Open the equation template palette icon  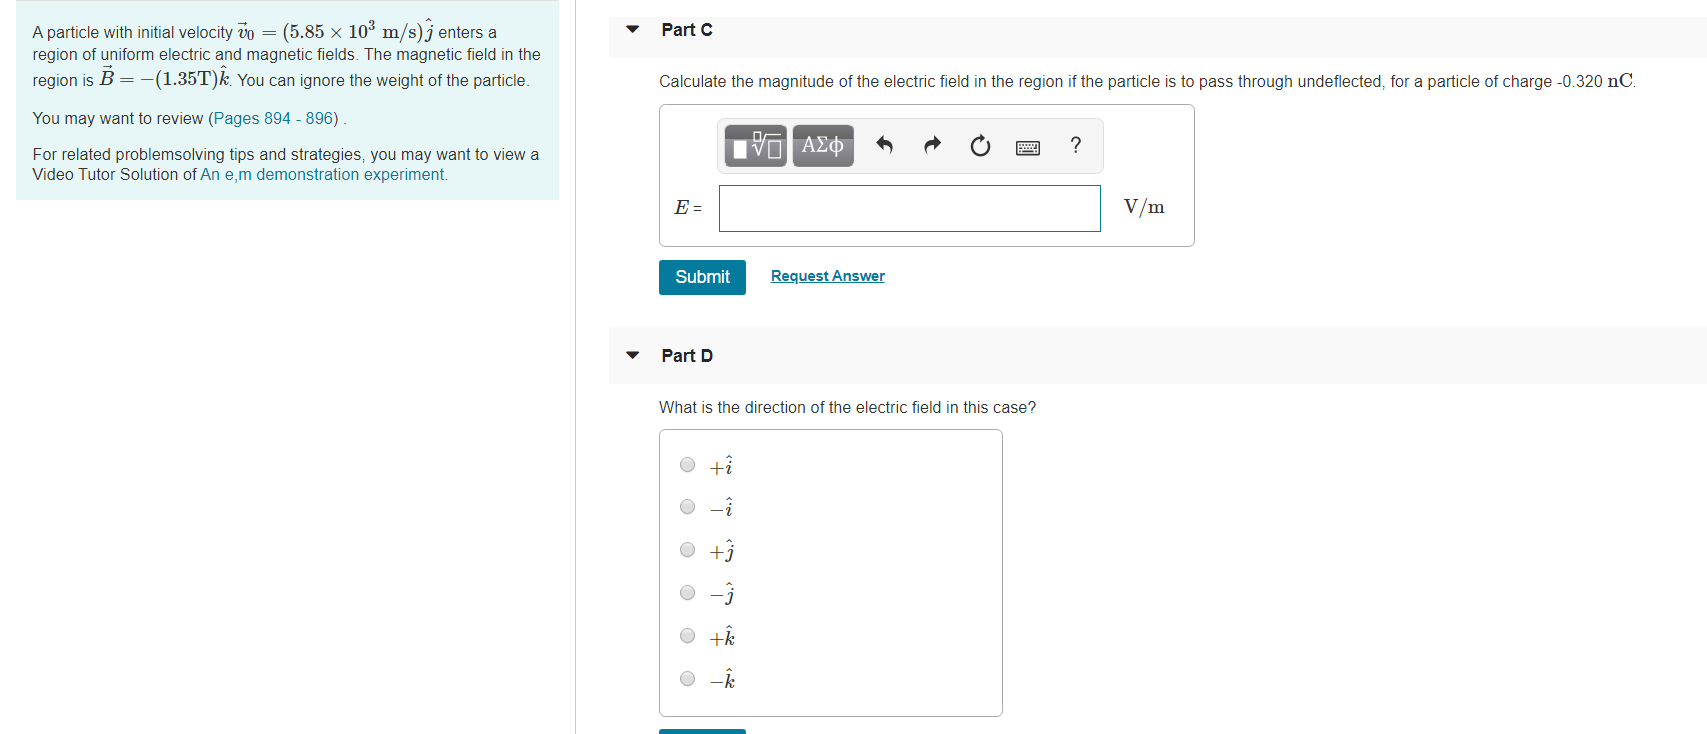point(754,145)
